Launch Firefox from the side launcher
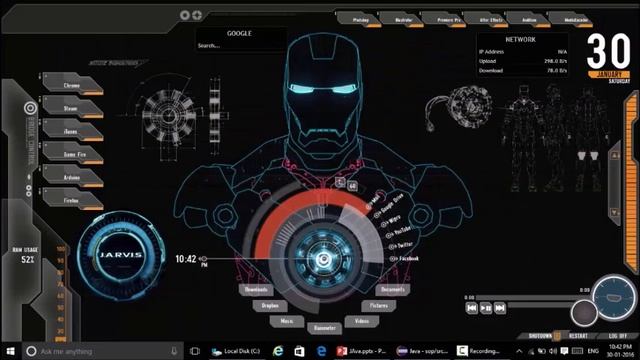 click(73, 200)
